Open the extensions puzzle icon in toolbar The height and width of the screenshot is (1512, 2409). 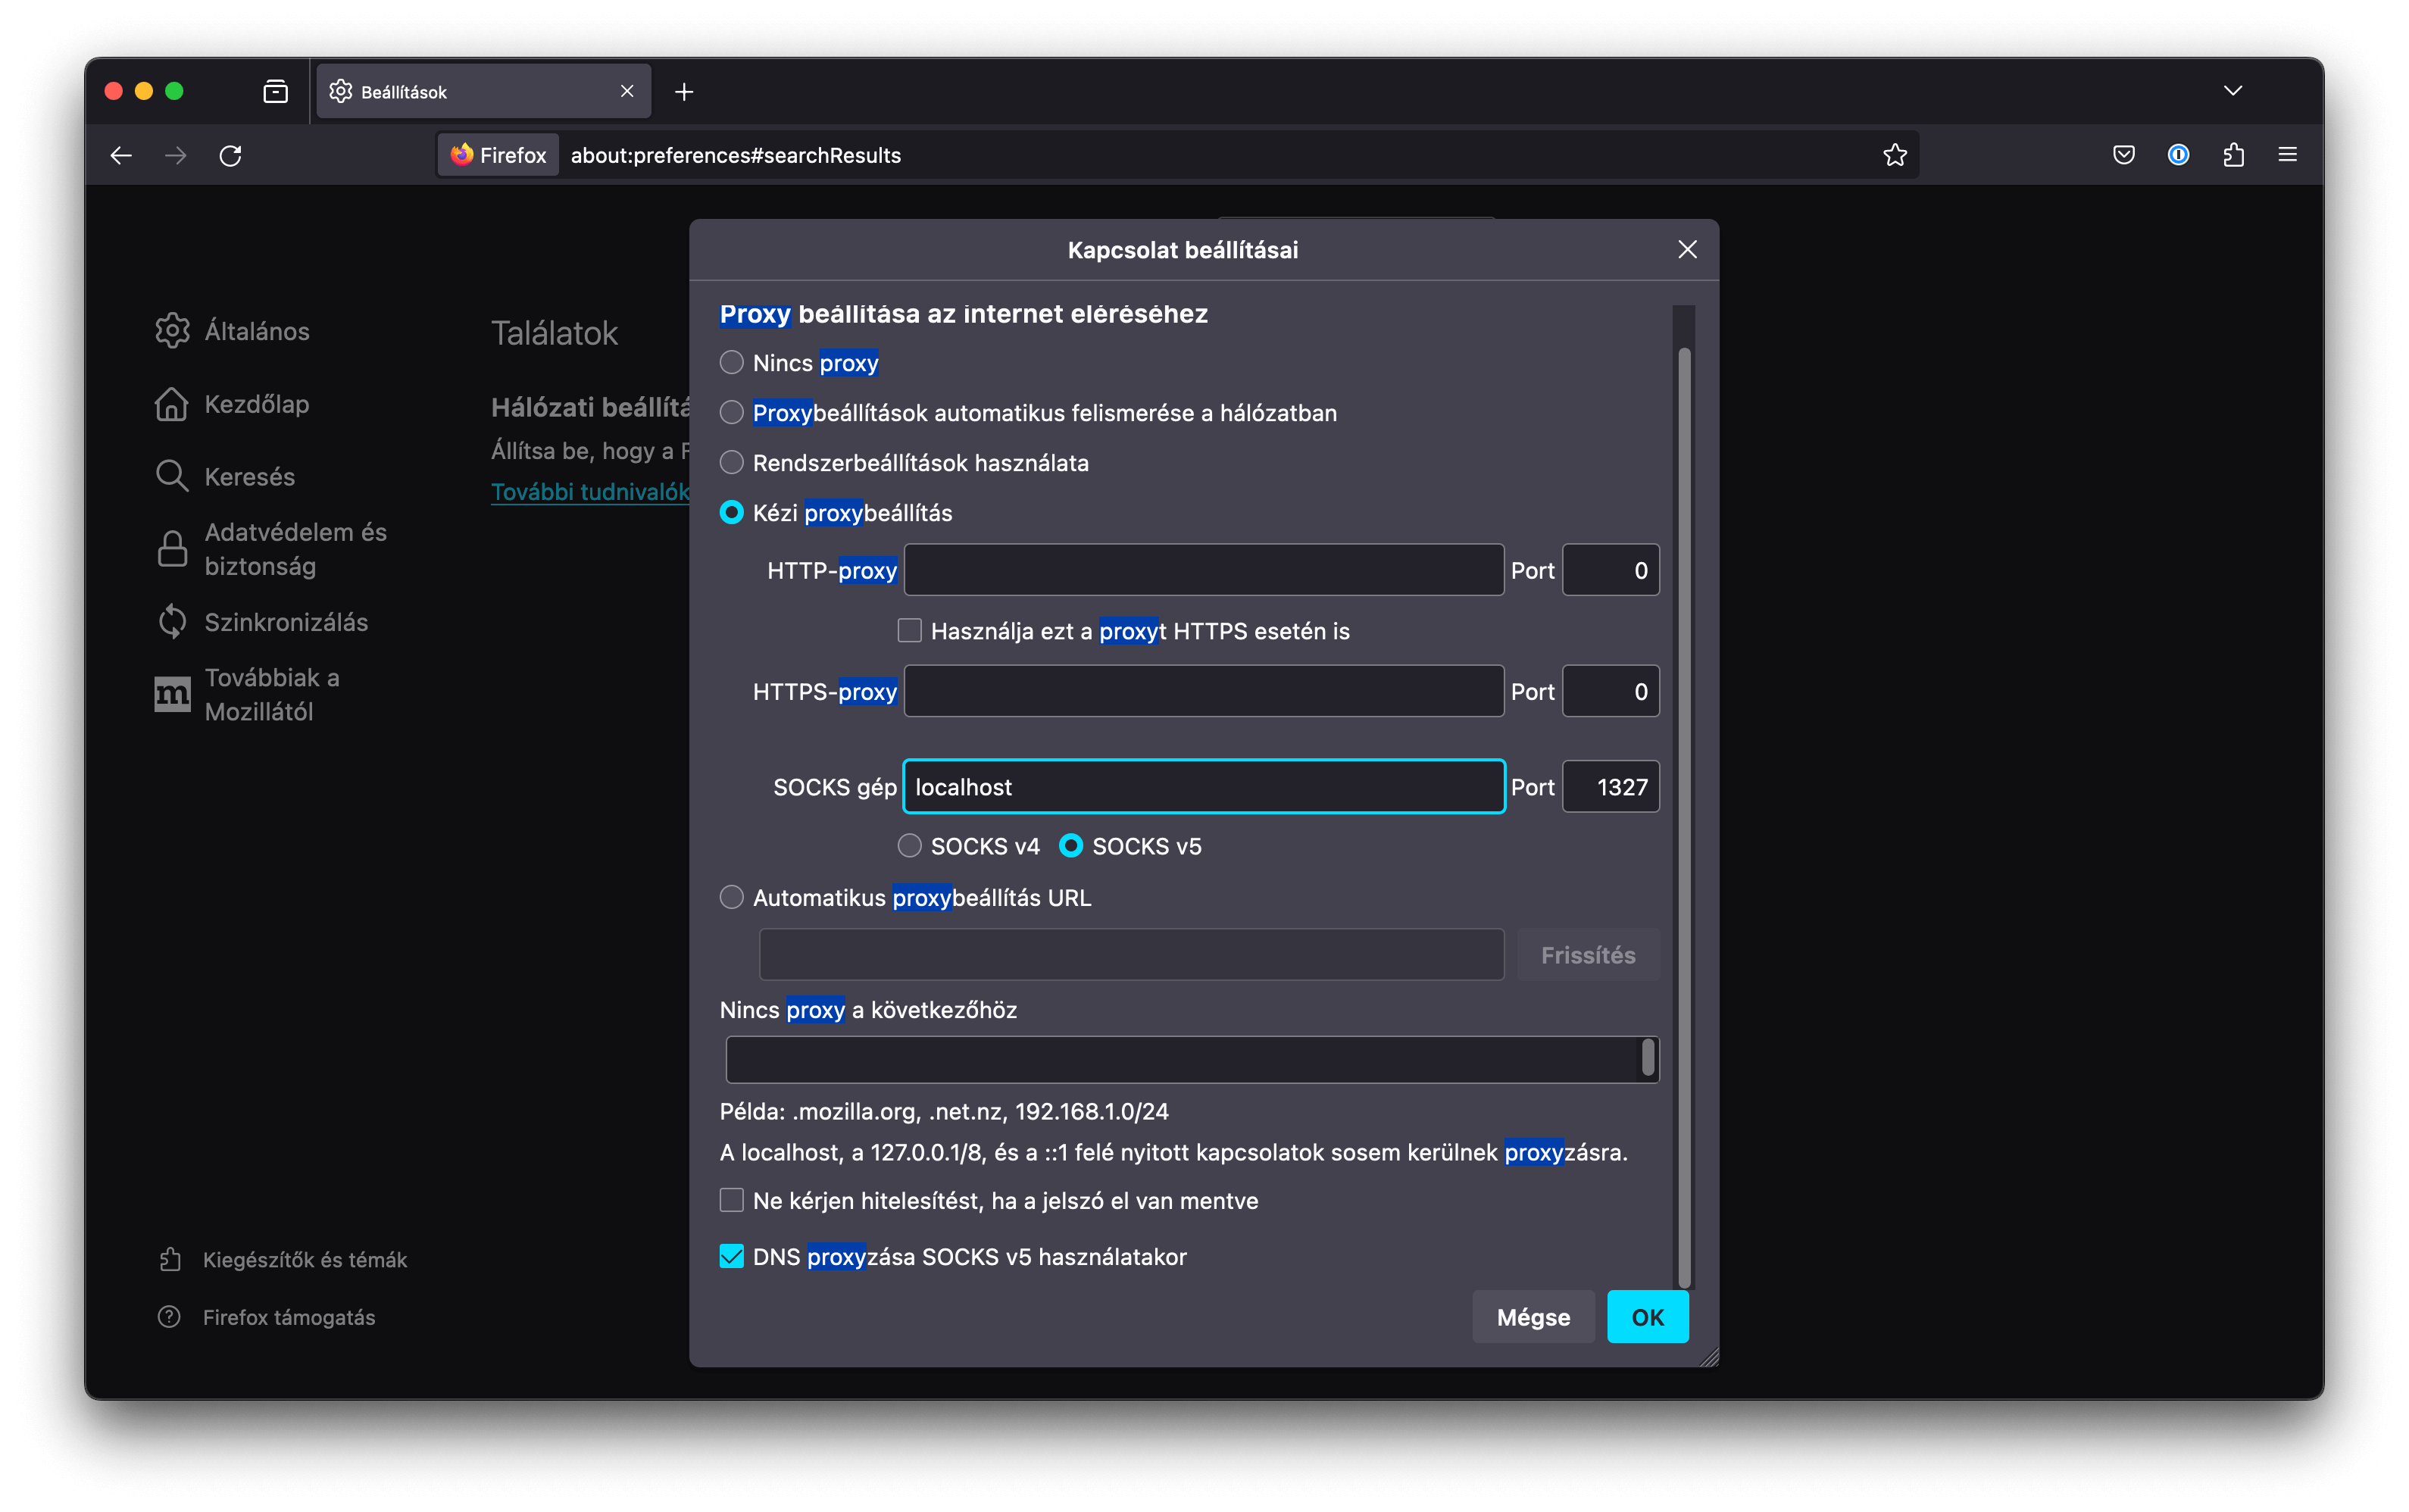[x=2233, y=155]
